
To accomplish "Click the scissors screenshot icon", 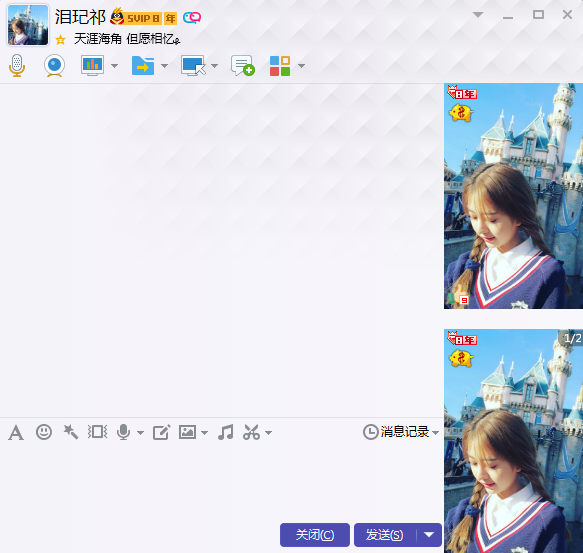I will (252, 432).
